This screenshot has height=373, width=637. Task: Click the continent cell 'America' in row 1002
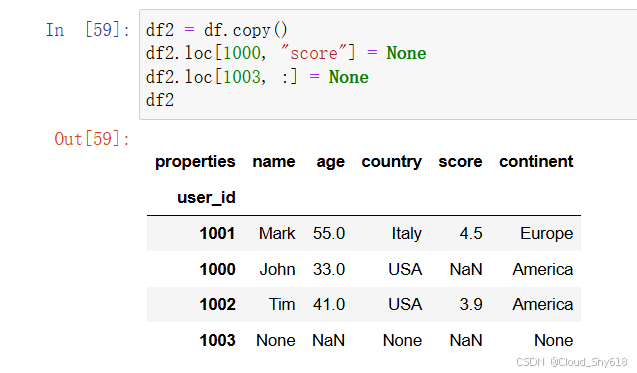(x=543, y=304)
